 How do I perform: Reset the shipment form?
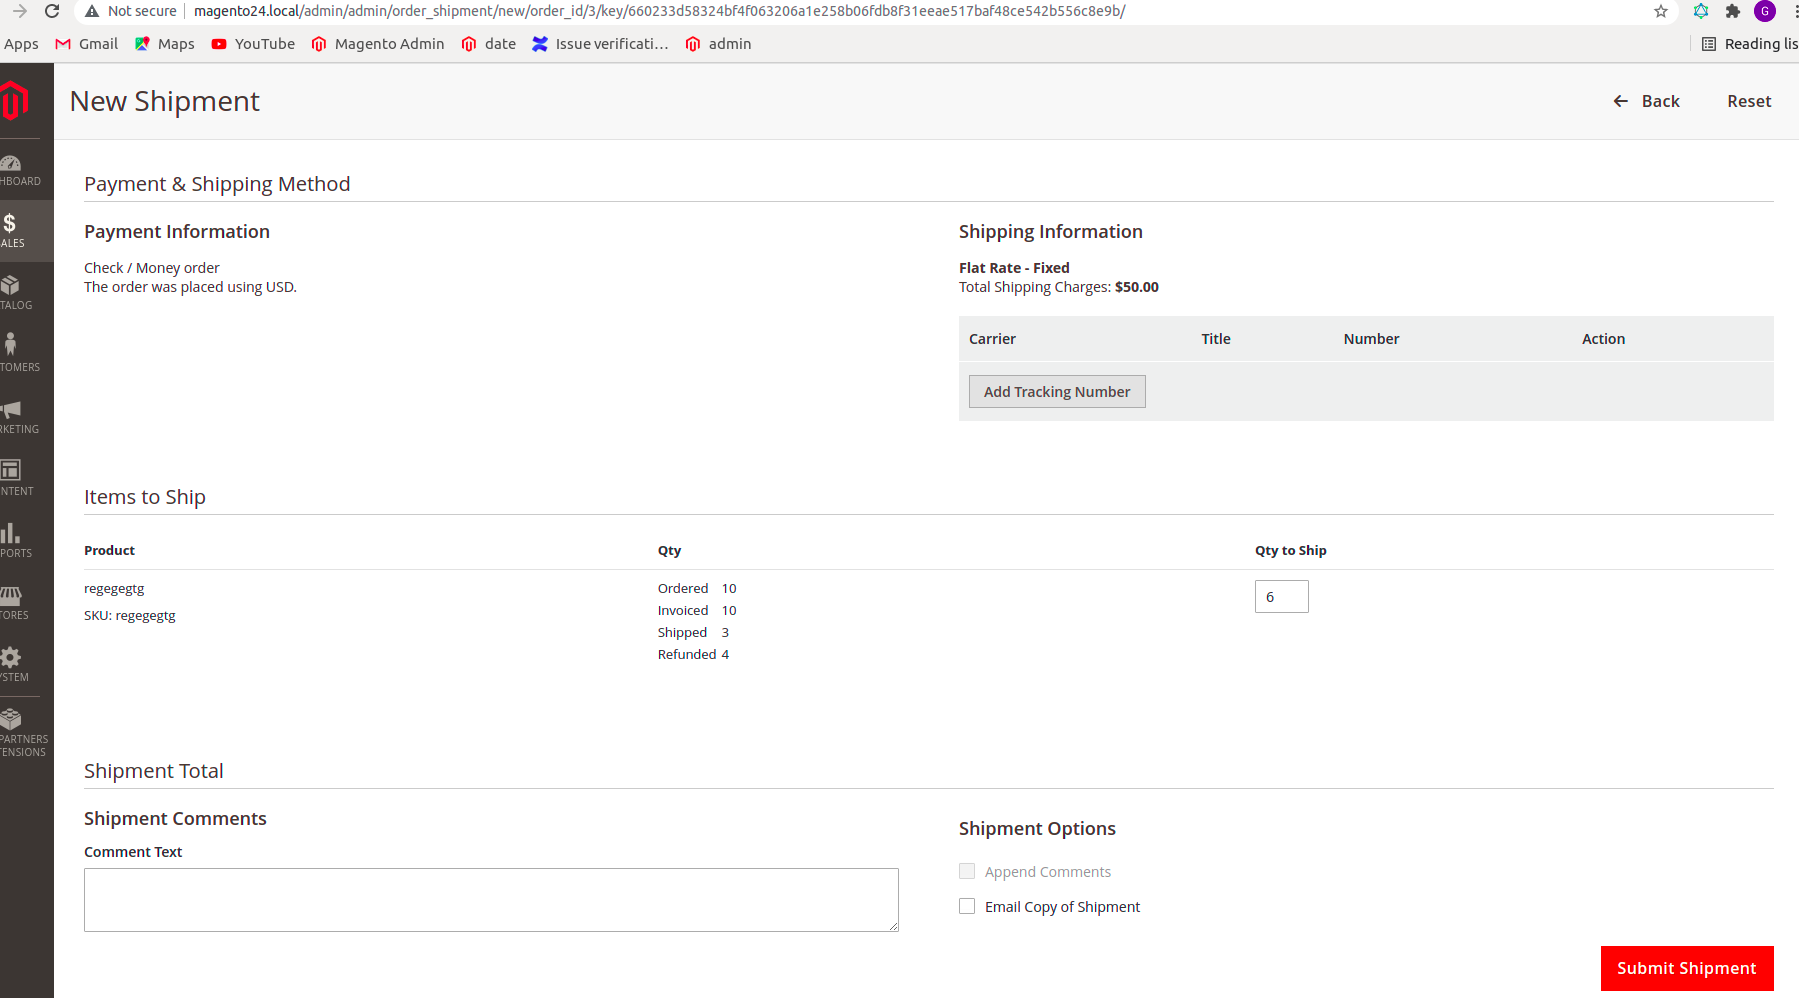pyautogui.click(x=1748, y=101)
